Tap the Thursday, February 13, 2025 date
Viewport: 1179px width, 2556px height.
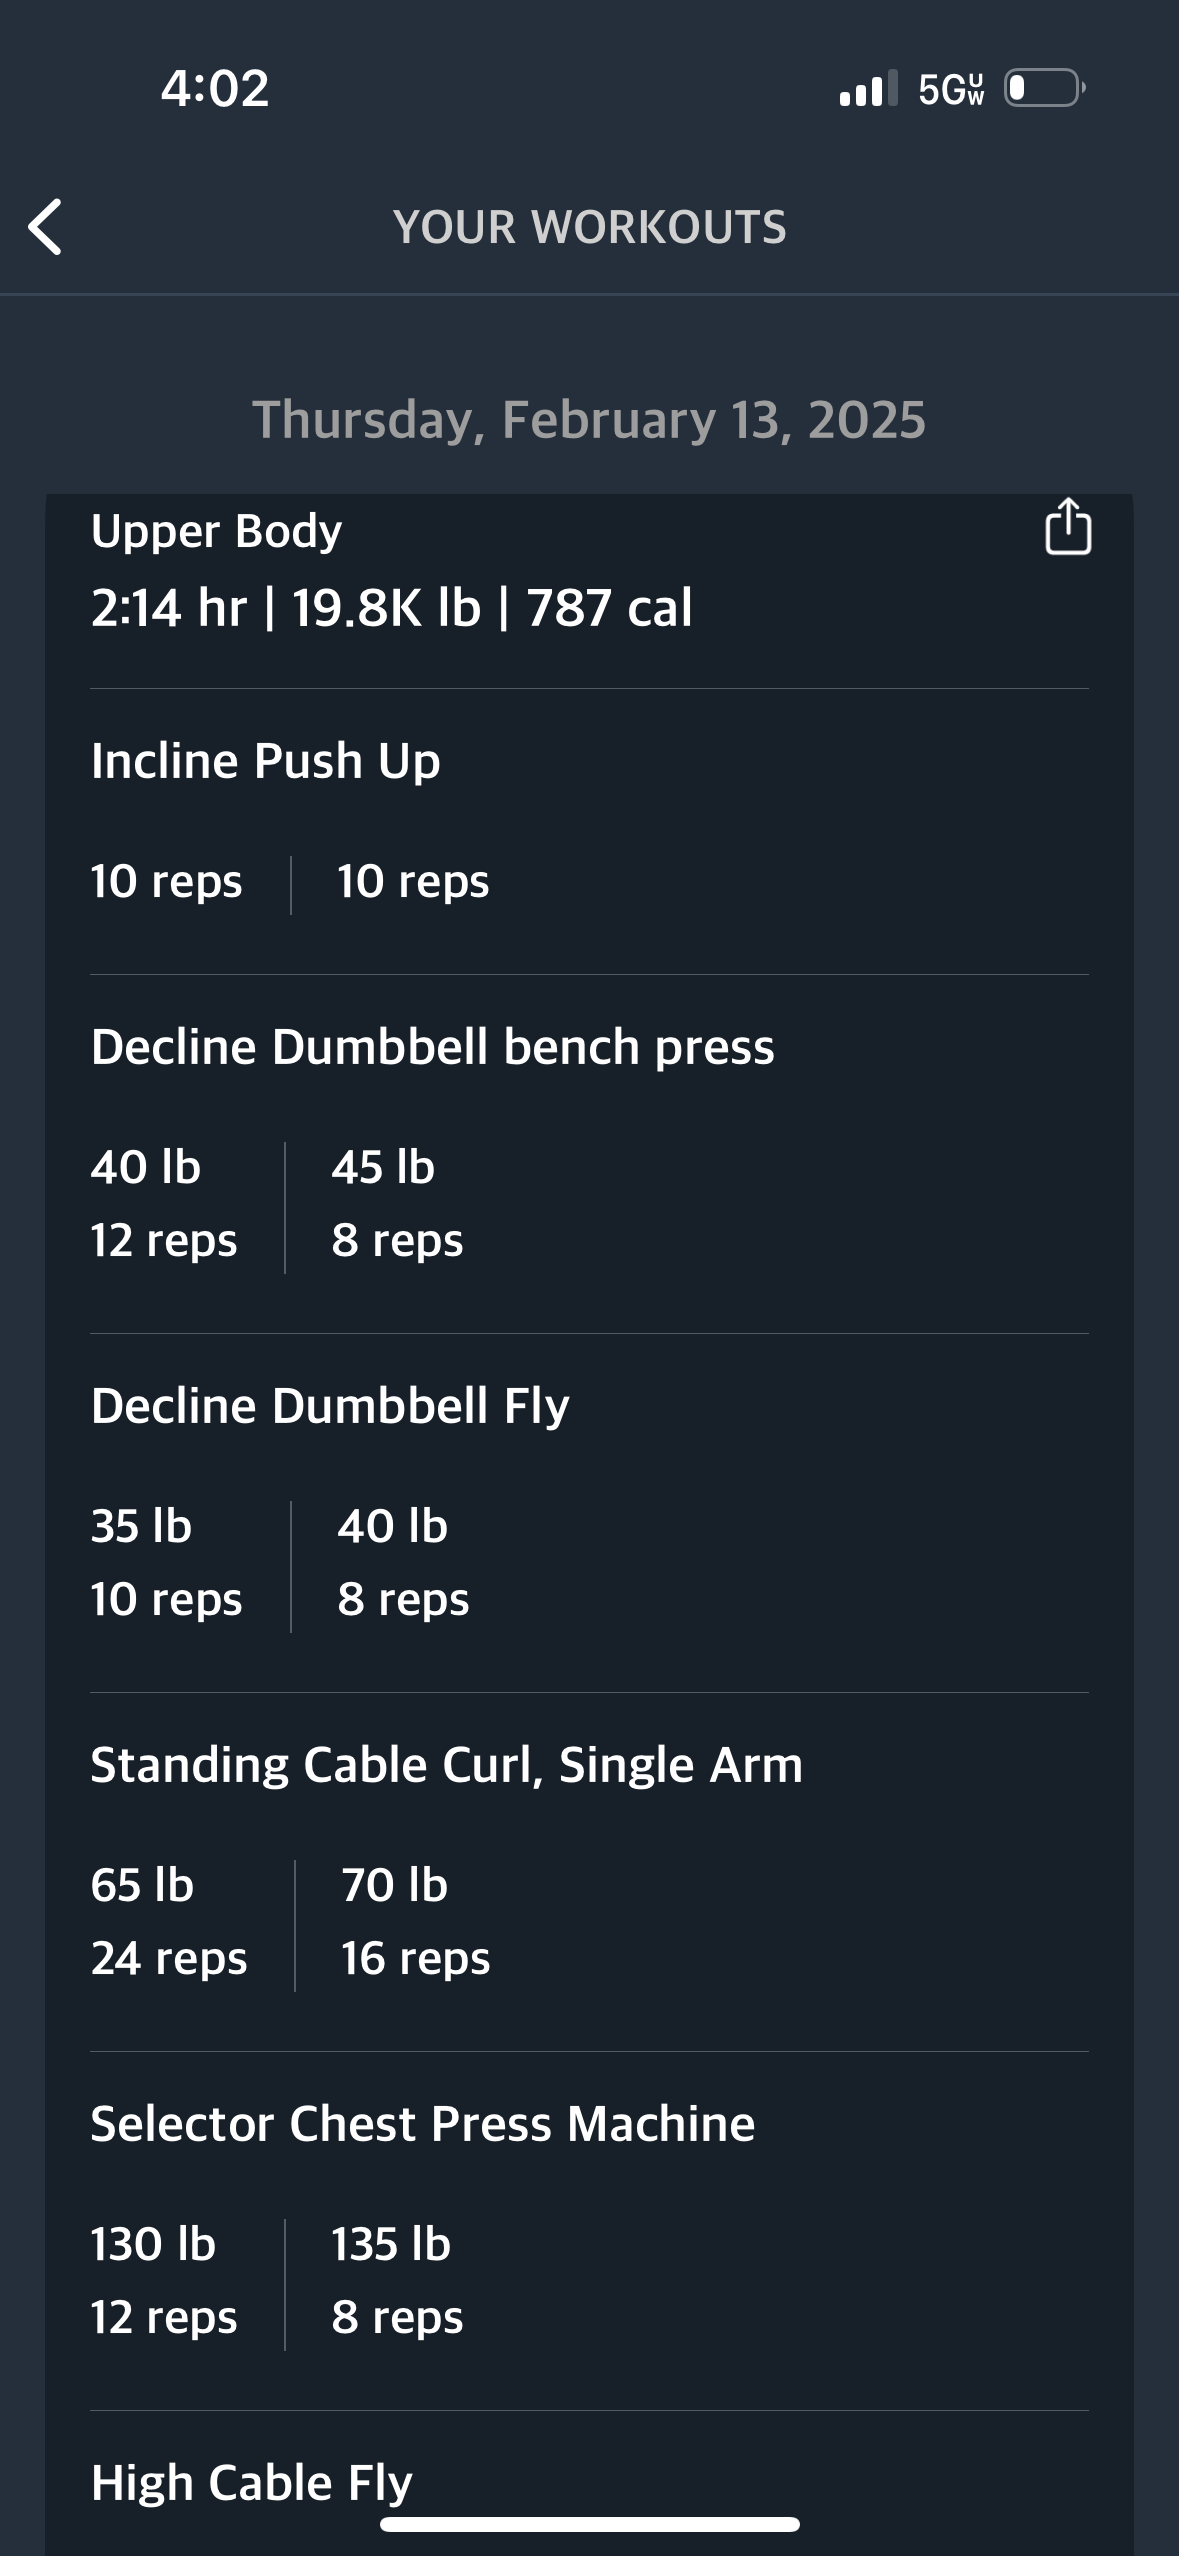(x=589, y=420)
